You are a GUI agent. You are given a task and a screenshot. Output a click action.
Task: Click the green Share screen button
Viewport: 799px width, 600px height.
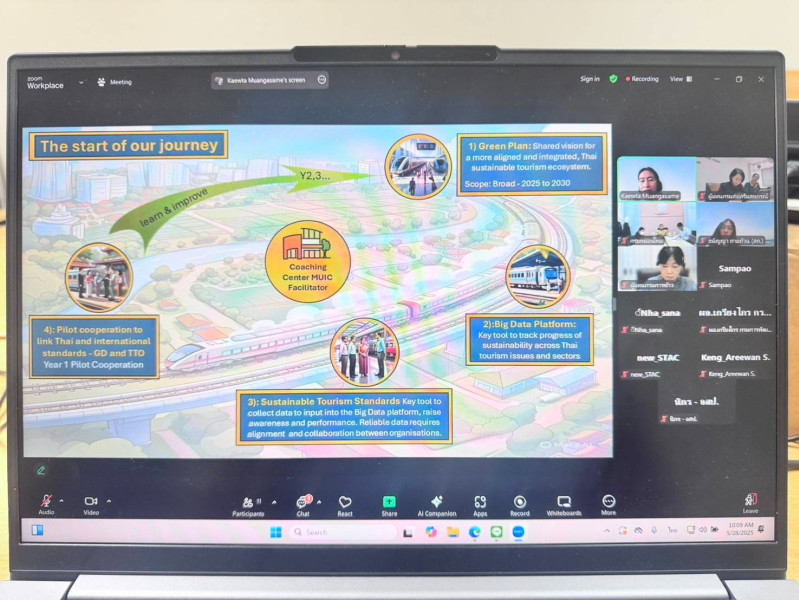click(389, 503)
